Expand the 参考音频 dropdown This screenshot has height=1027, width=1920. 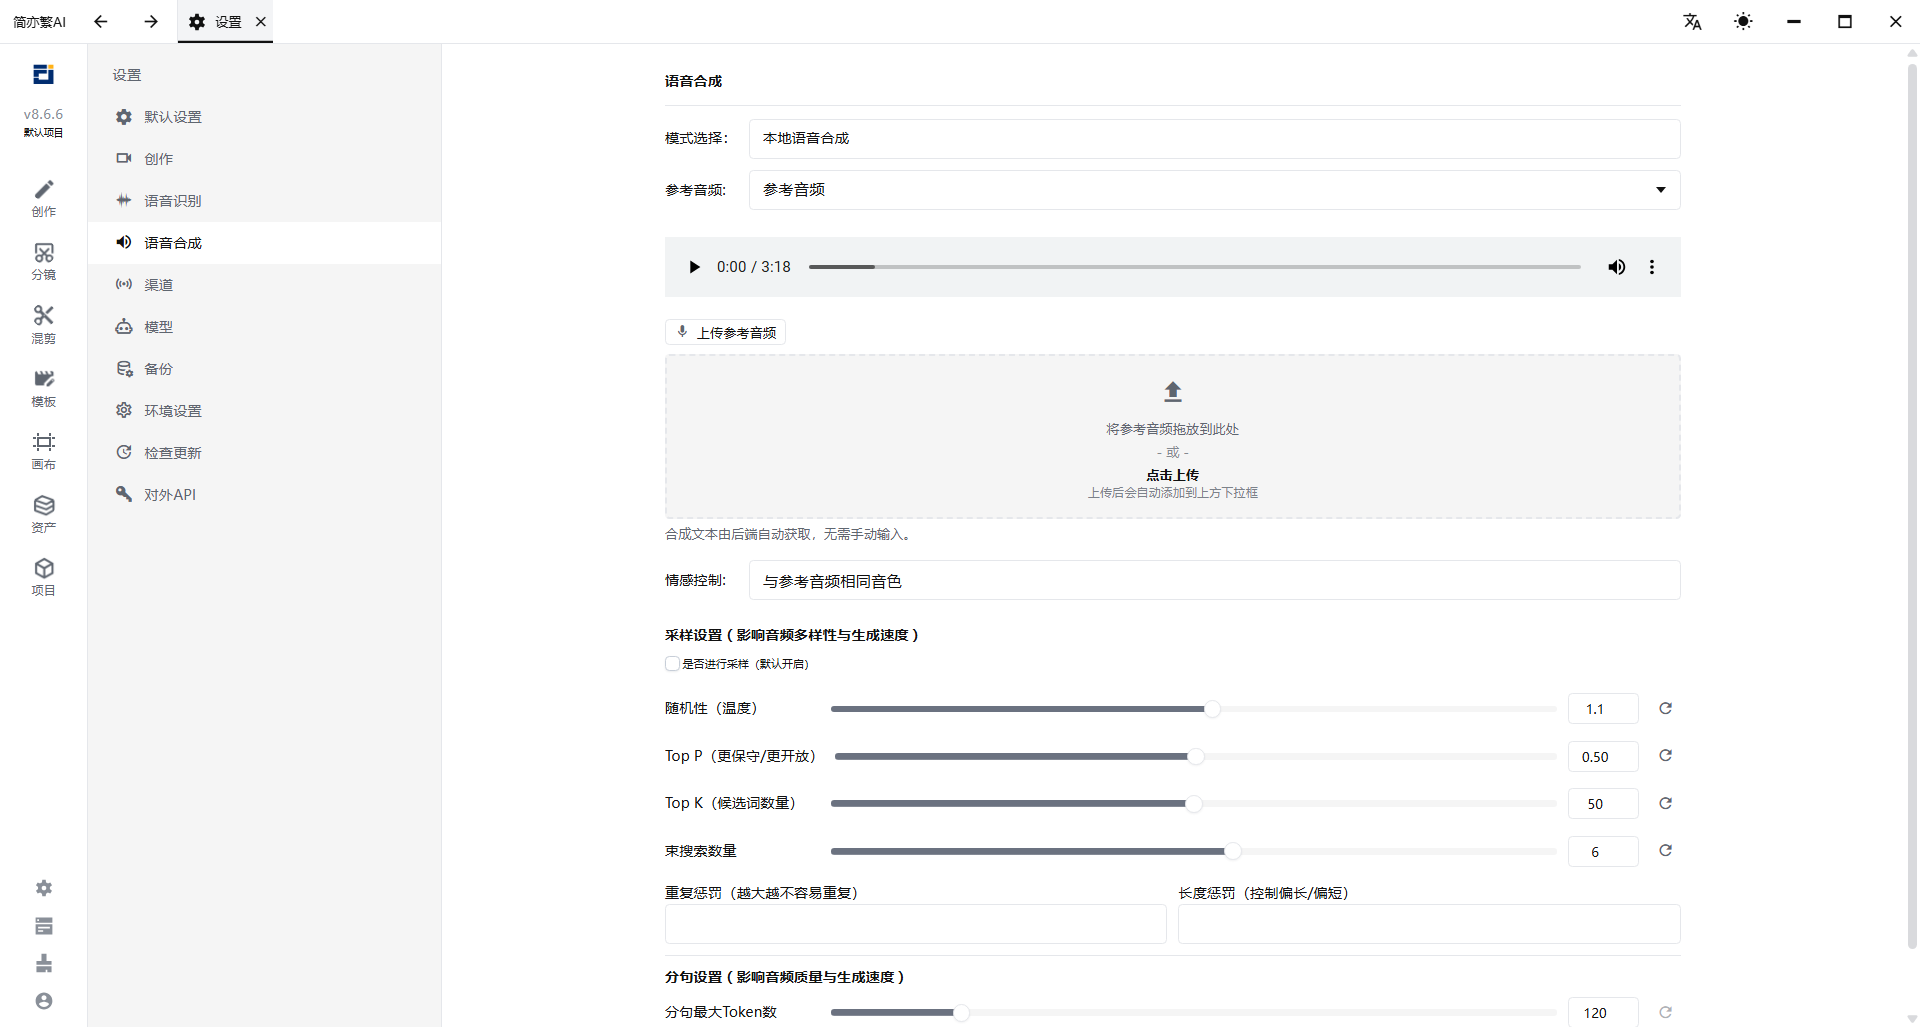pos(1214,190)
